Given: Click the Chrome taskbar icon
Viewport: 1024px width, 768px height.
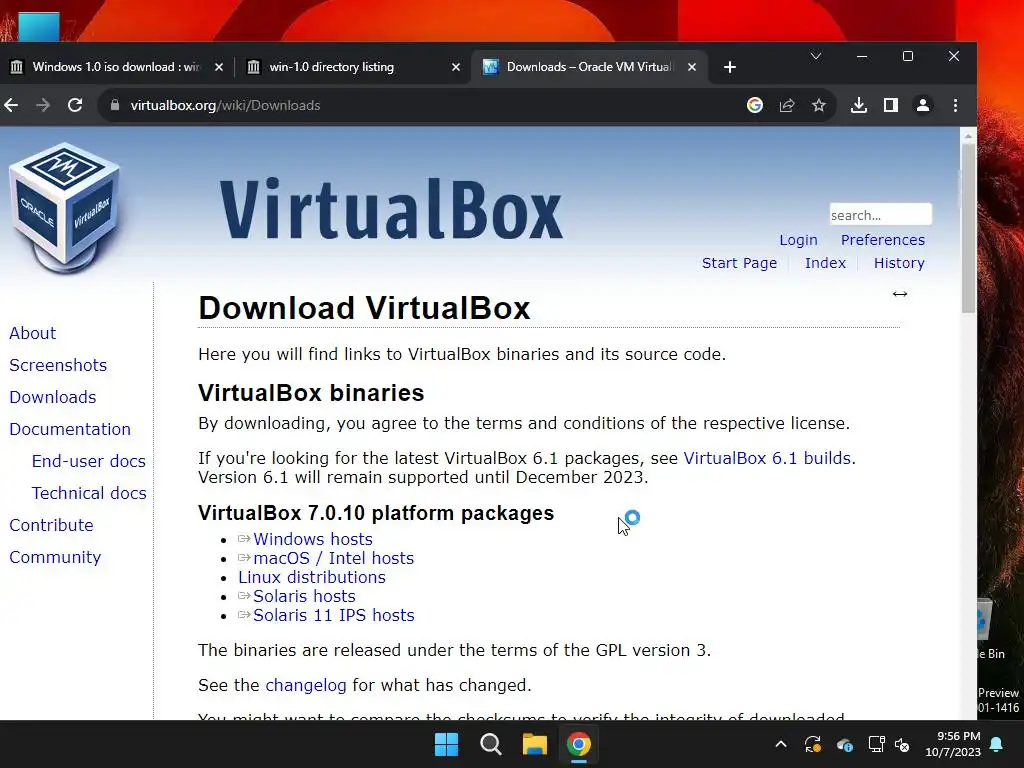Looking at the screenshot, I should pyautogui.click(x=579, y=744).
